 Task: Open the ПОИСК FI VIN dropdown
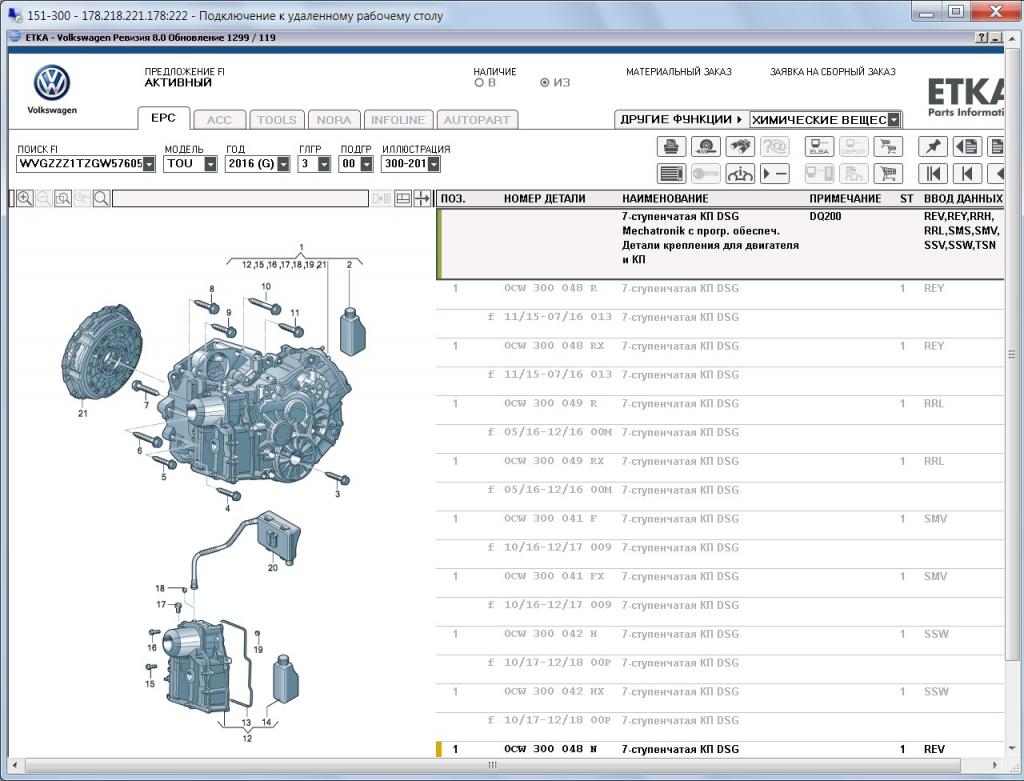click(x=149, y=164)
